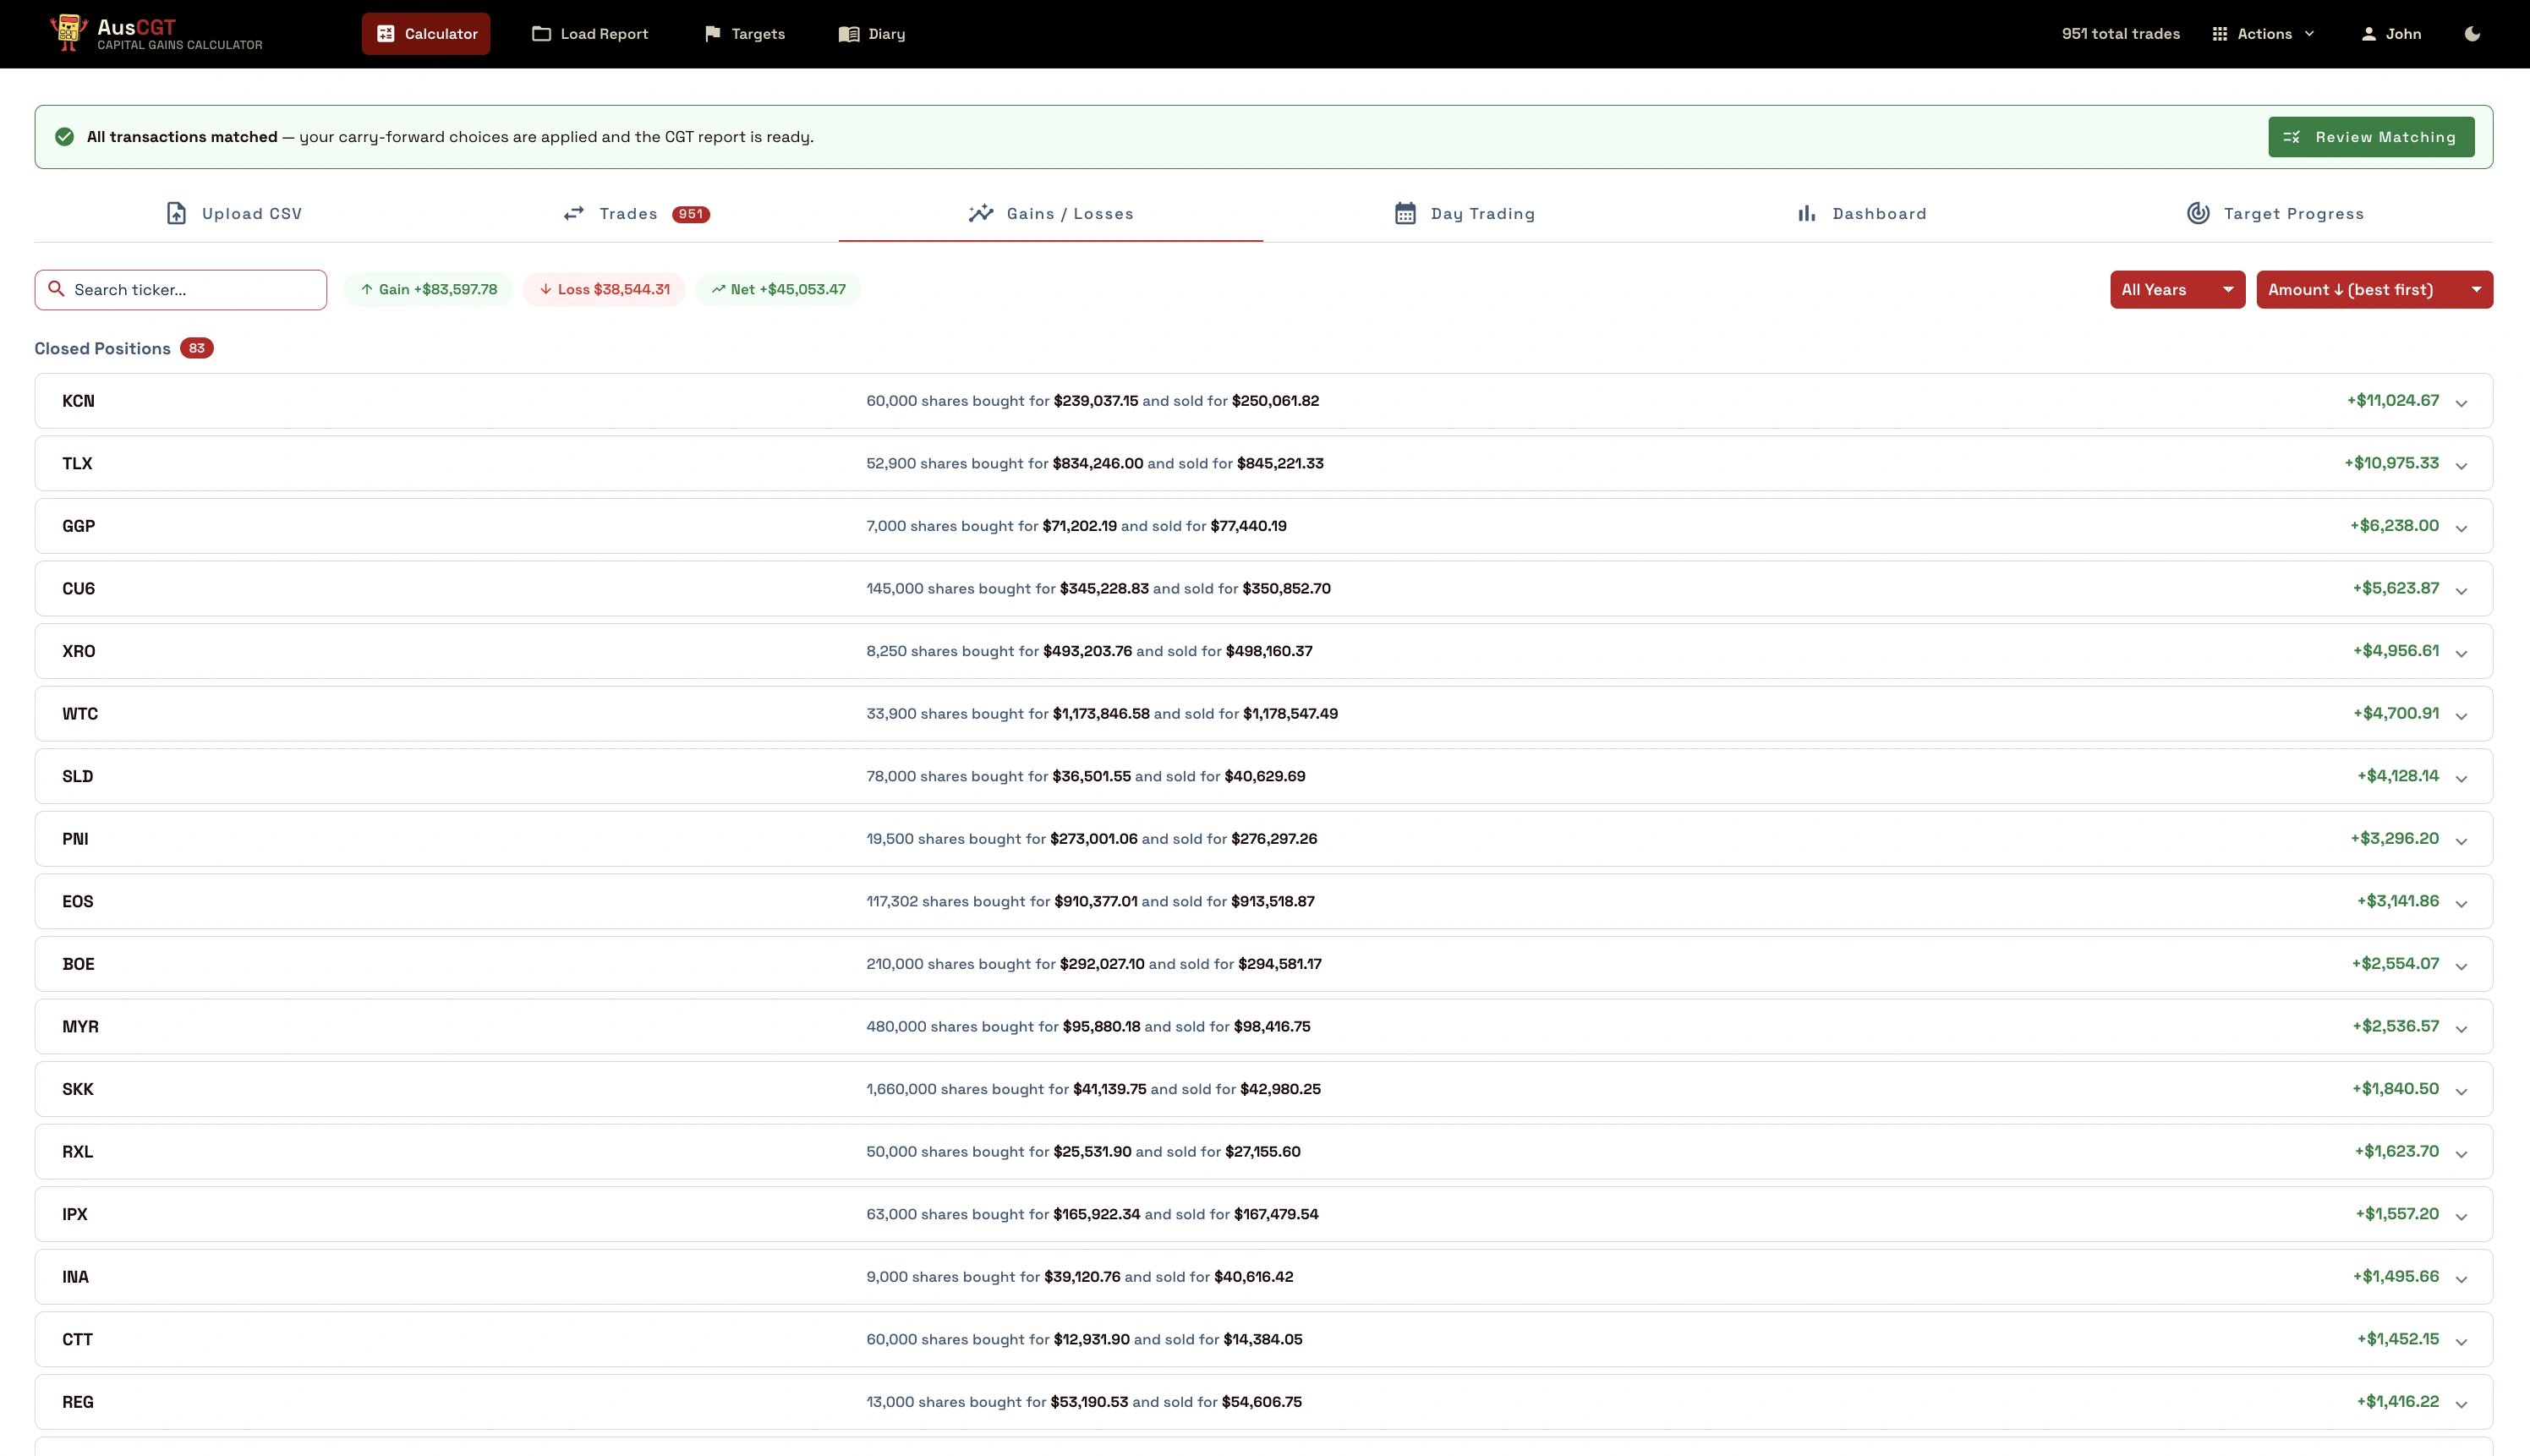Click the WTC ticker label
This screenshot has width=2530, height=1456.
(80, 714)
